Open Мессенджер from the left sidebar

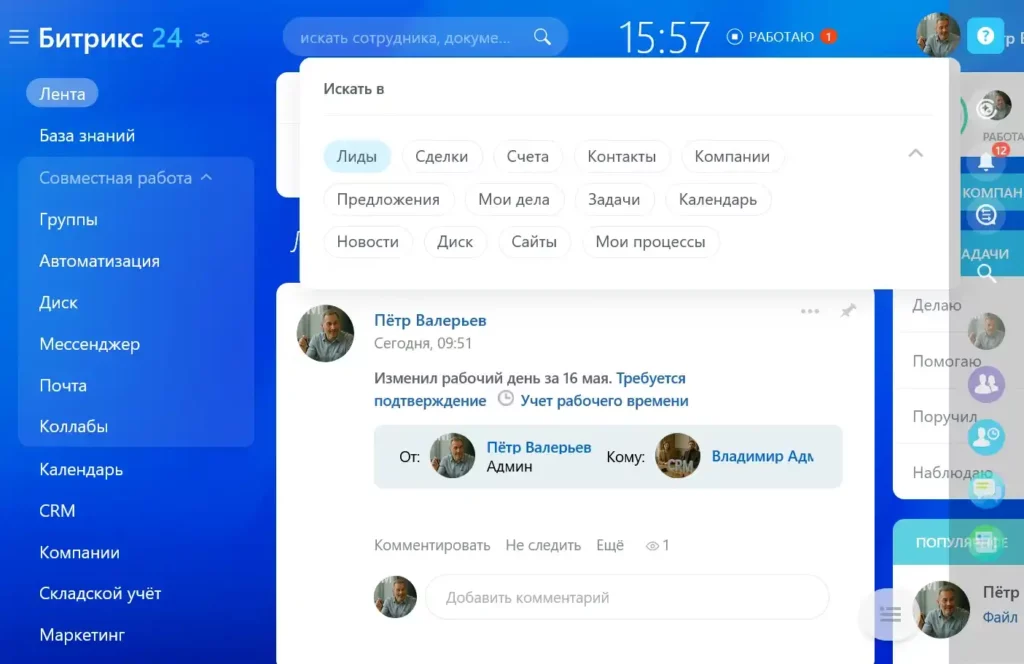pyautogui.click(x=89, y=344)
